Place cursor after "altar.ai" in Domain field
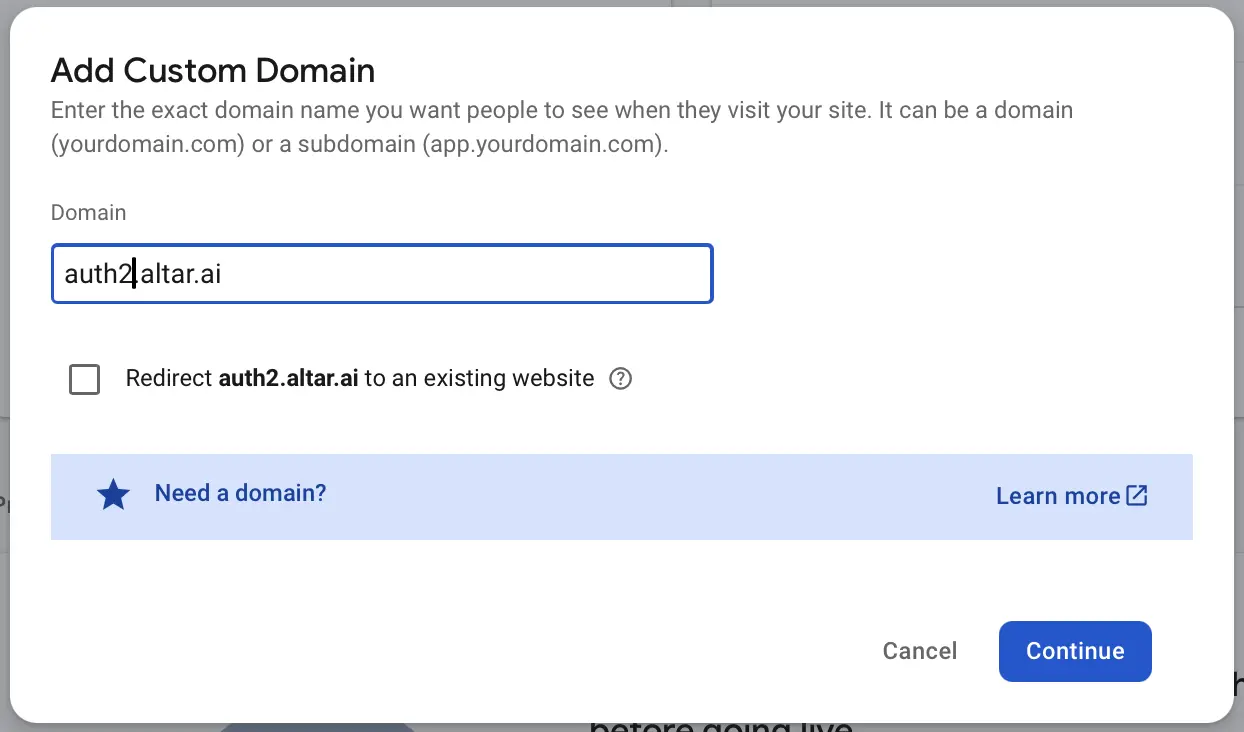This screenshot has width=1244, height=732. point(223,274)
